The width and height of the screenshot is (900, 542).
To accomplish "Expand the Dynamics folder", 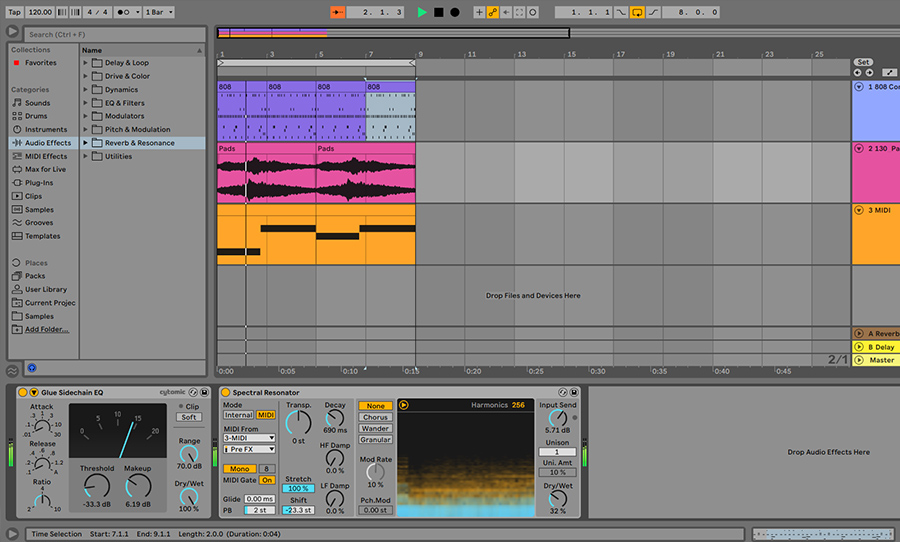I will pyautogui.click(x=86, y=90).
